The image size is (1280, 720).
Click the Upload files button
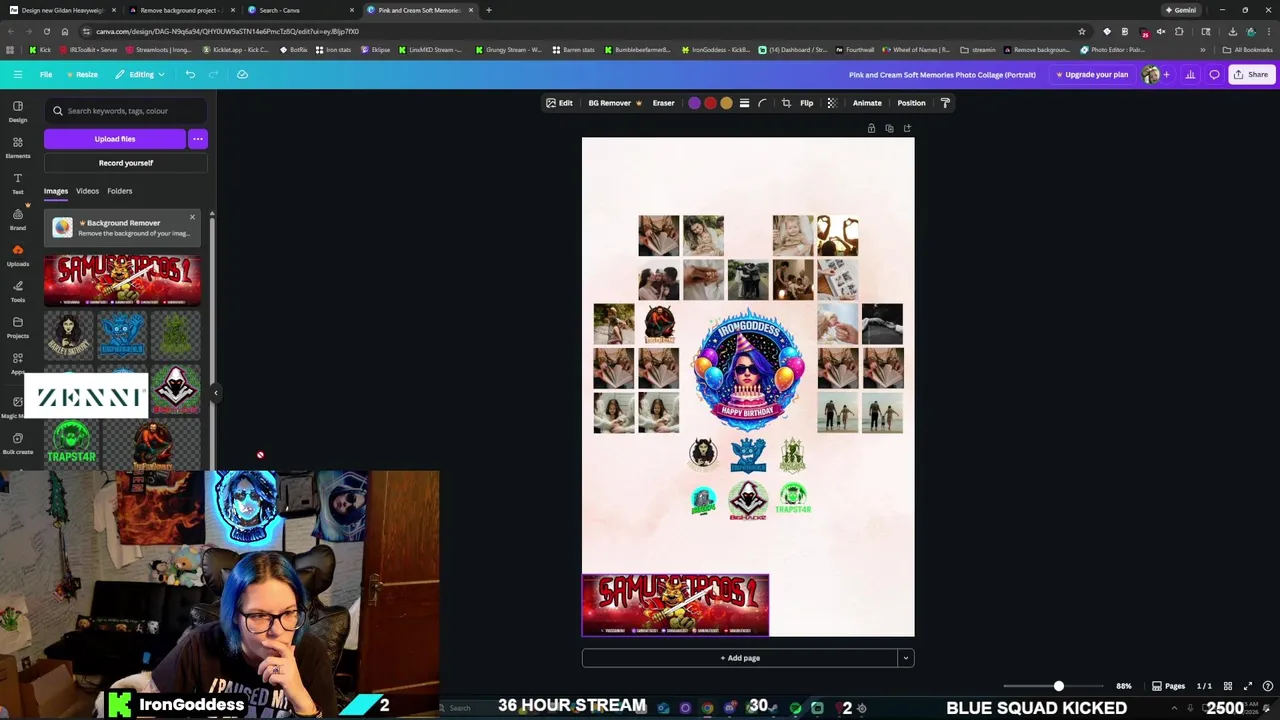point(115,139)
